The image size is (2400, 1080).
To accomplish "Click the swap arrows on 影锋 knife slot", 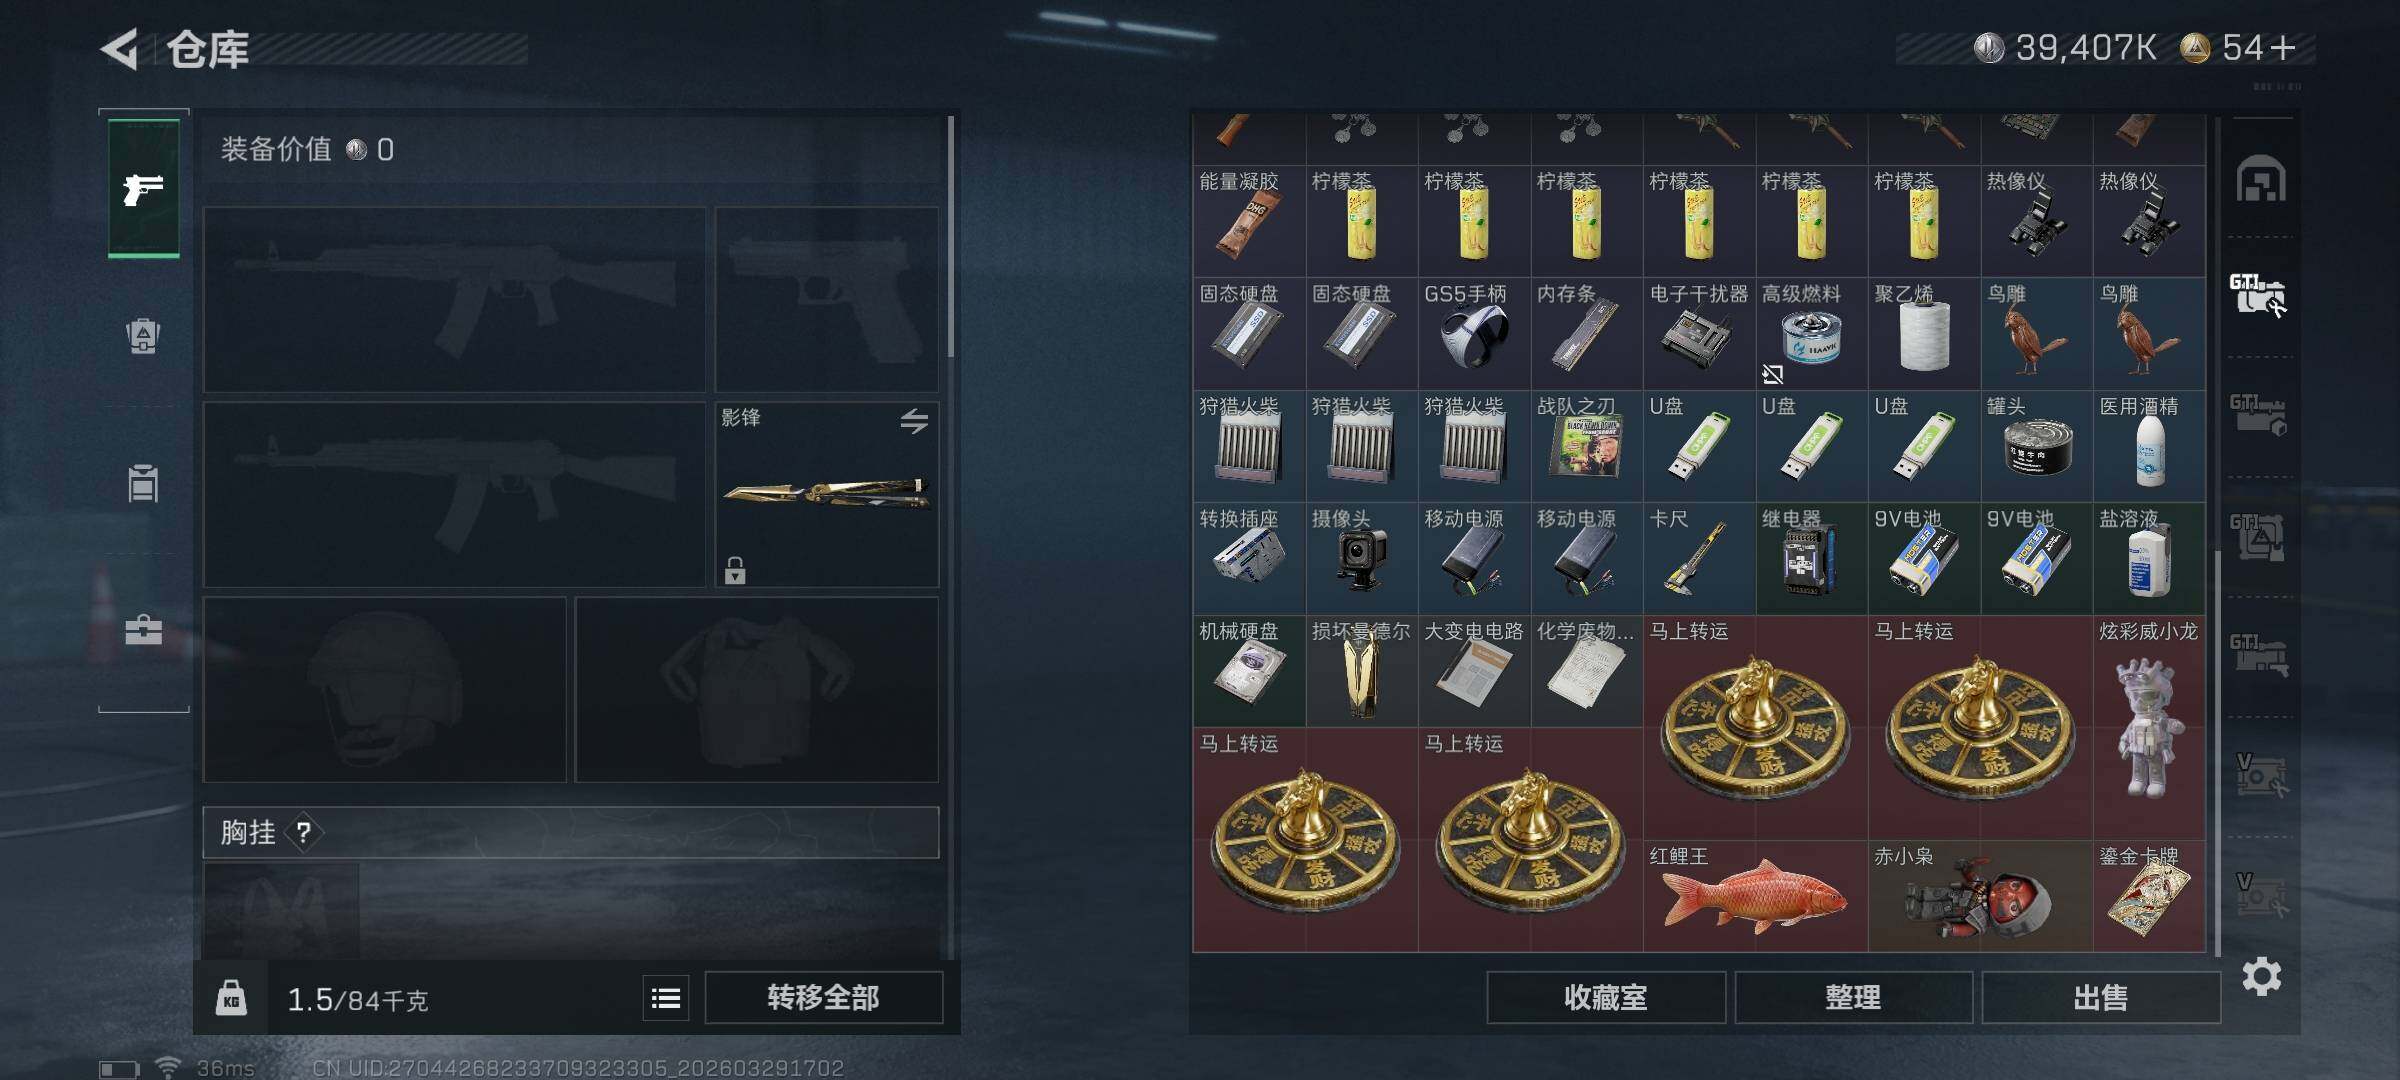I will pos(913,421).
